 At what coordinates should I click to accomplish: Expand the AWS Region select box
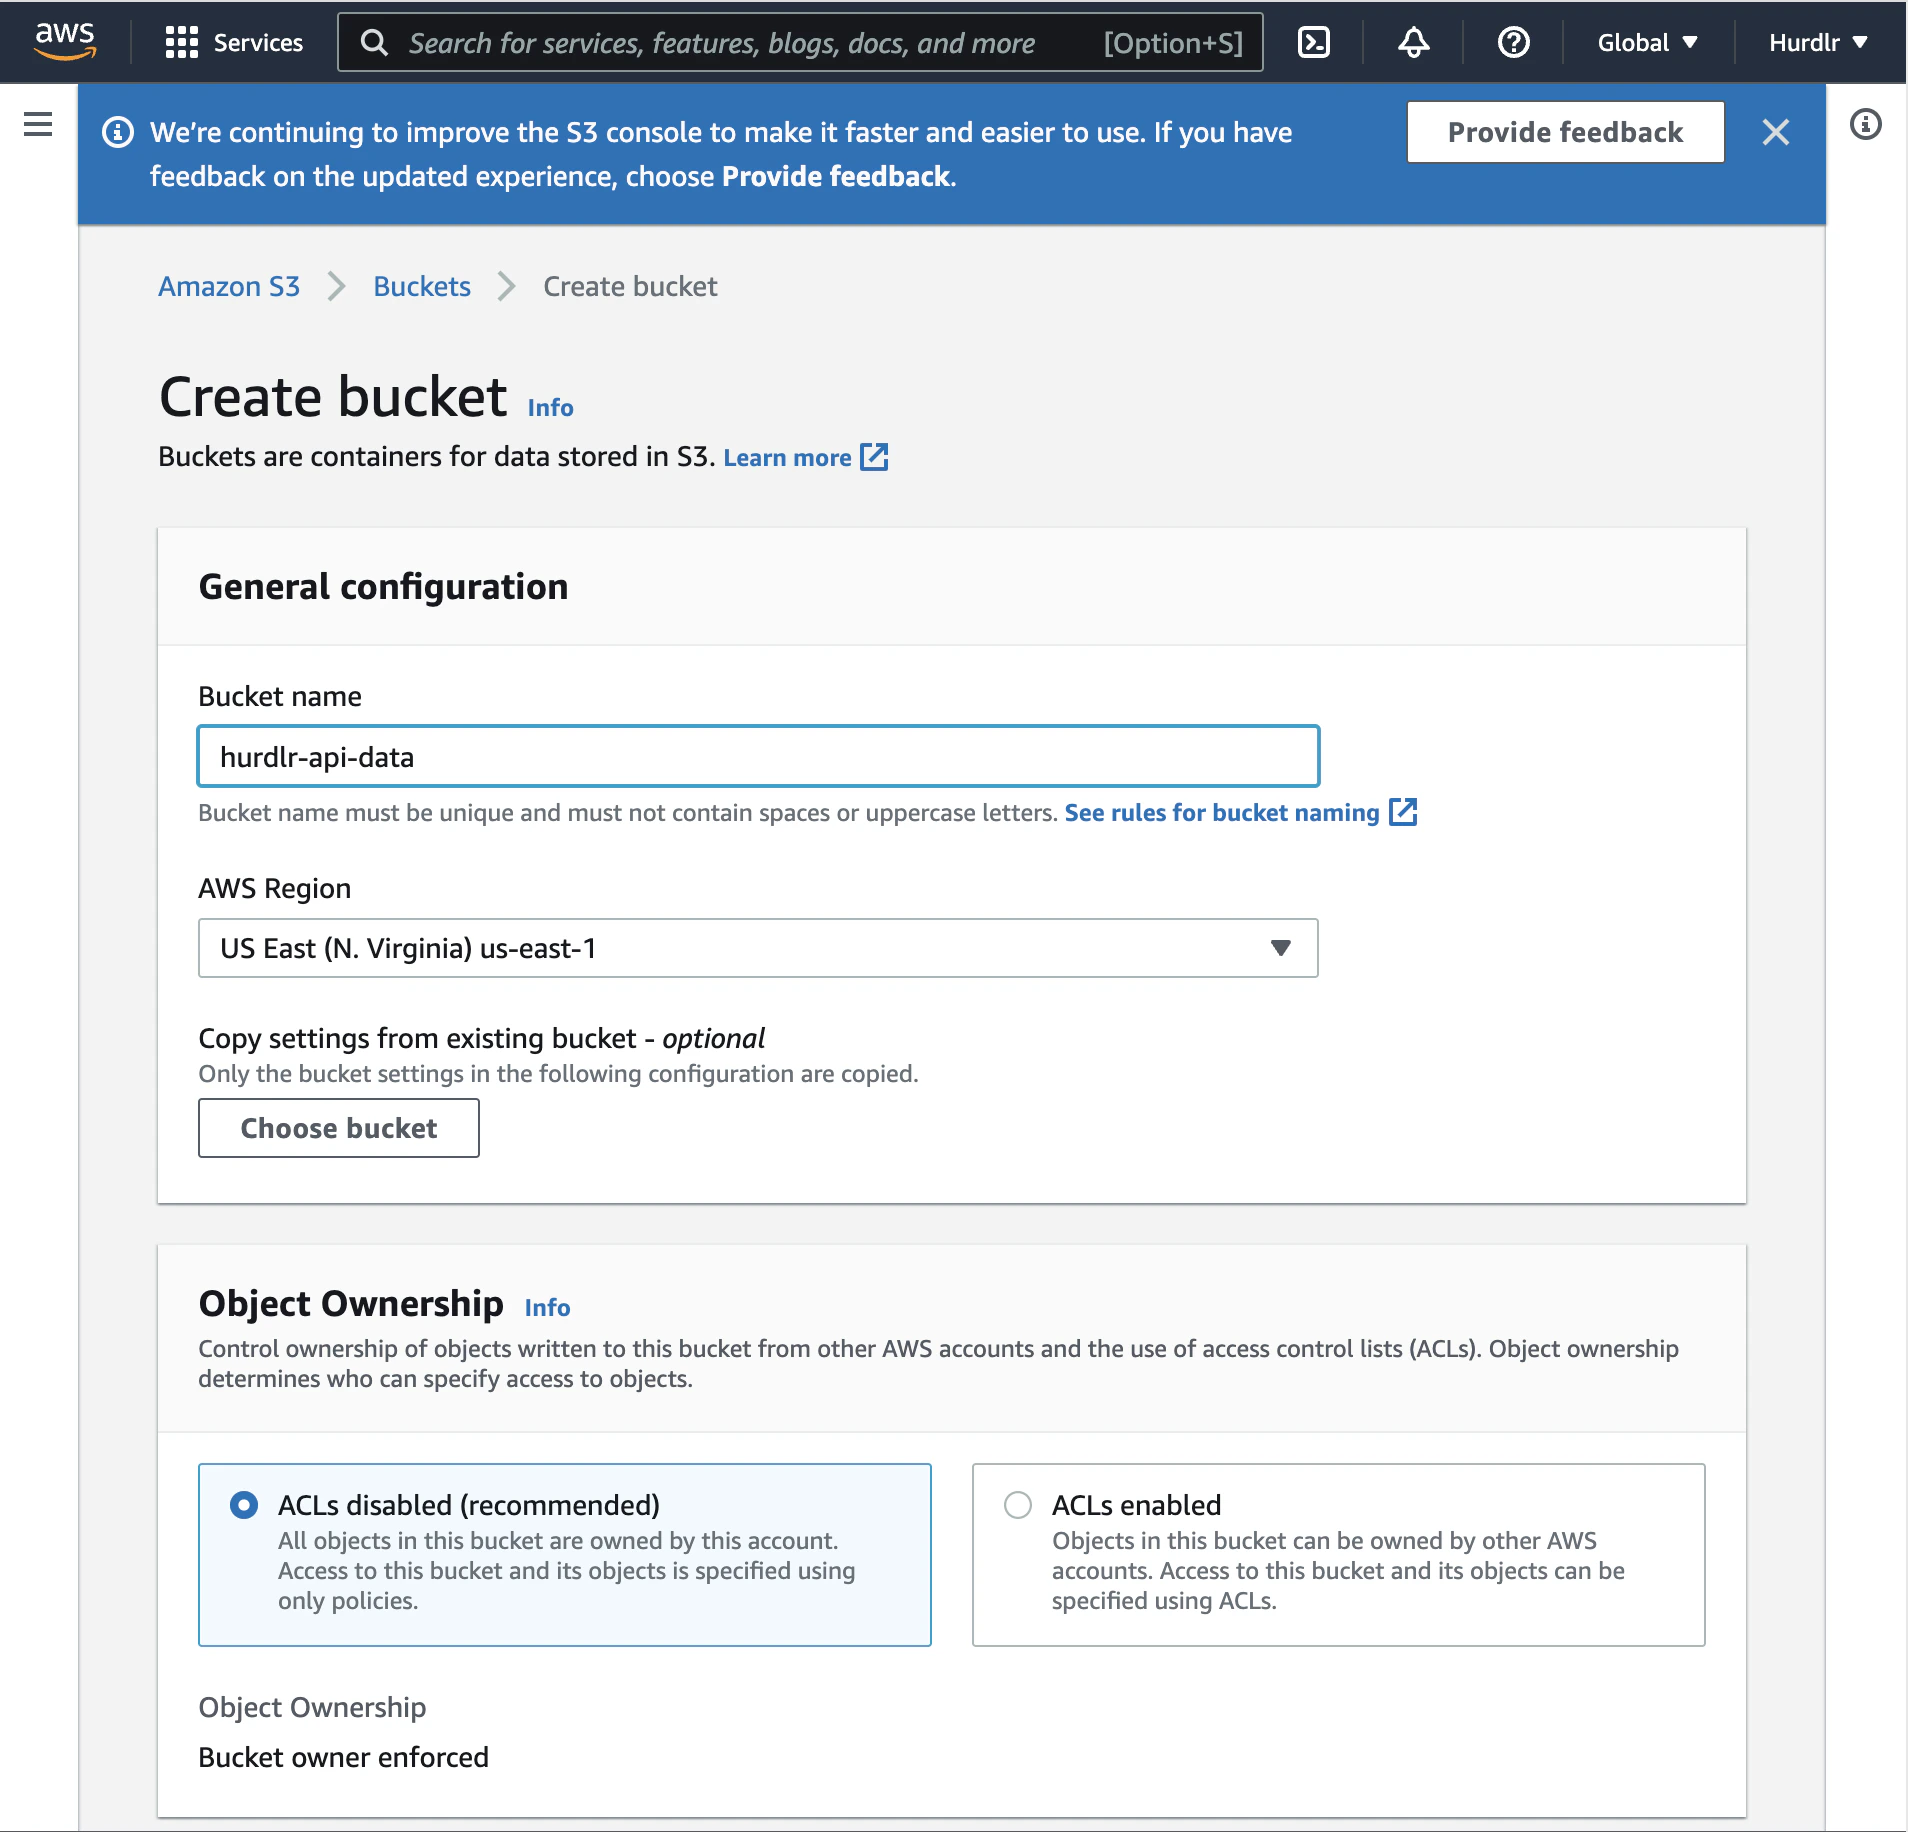(x=758, y=948)
